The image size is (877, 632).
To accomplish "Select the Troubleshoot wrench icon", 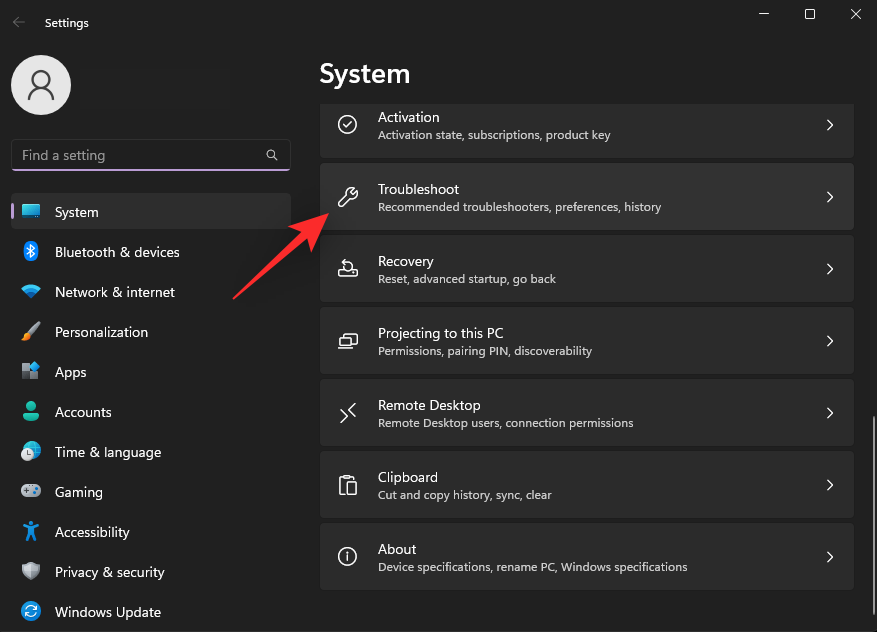I will (347, 196).
